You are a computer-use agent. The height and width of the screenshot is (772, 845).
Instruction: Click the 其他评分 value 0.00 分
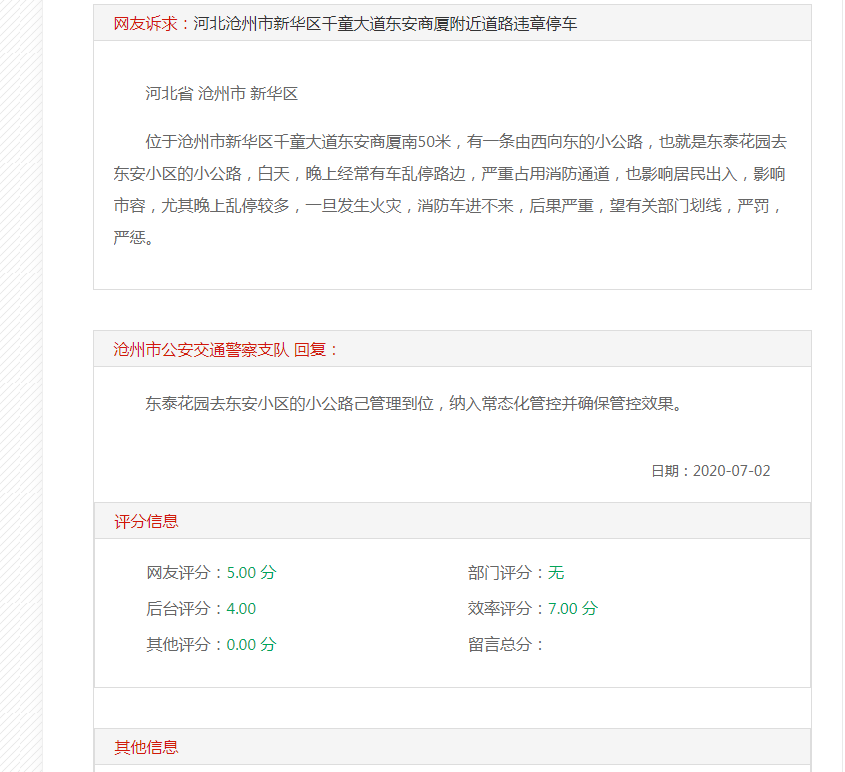[x=251, y=645]
